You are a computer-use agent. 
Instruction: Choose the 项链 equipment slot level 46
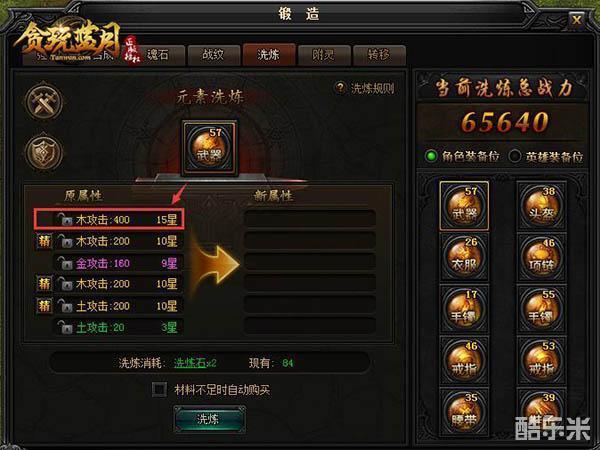(541, 257)
